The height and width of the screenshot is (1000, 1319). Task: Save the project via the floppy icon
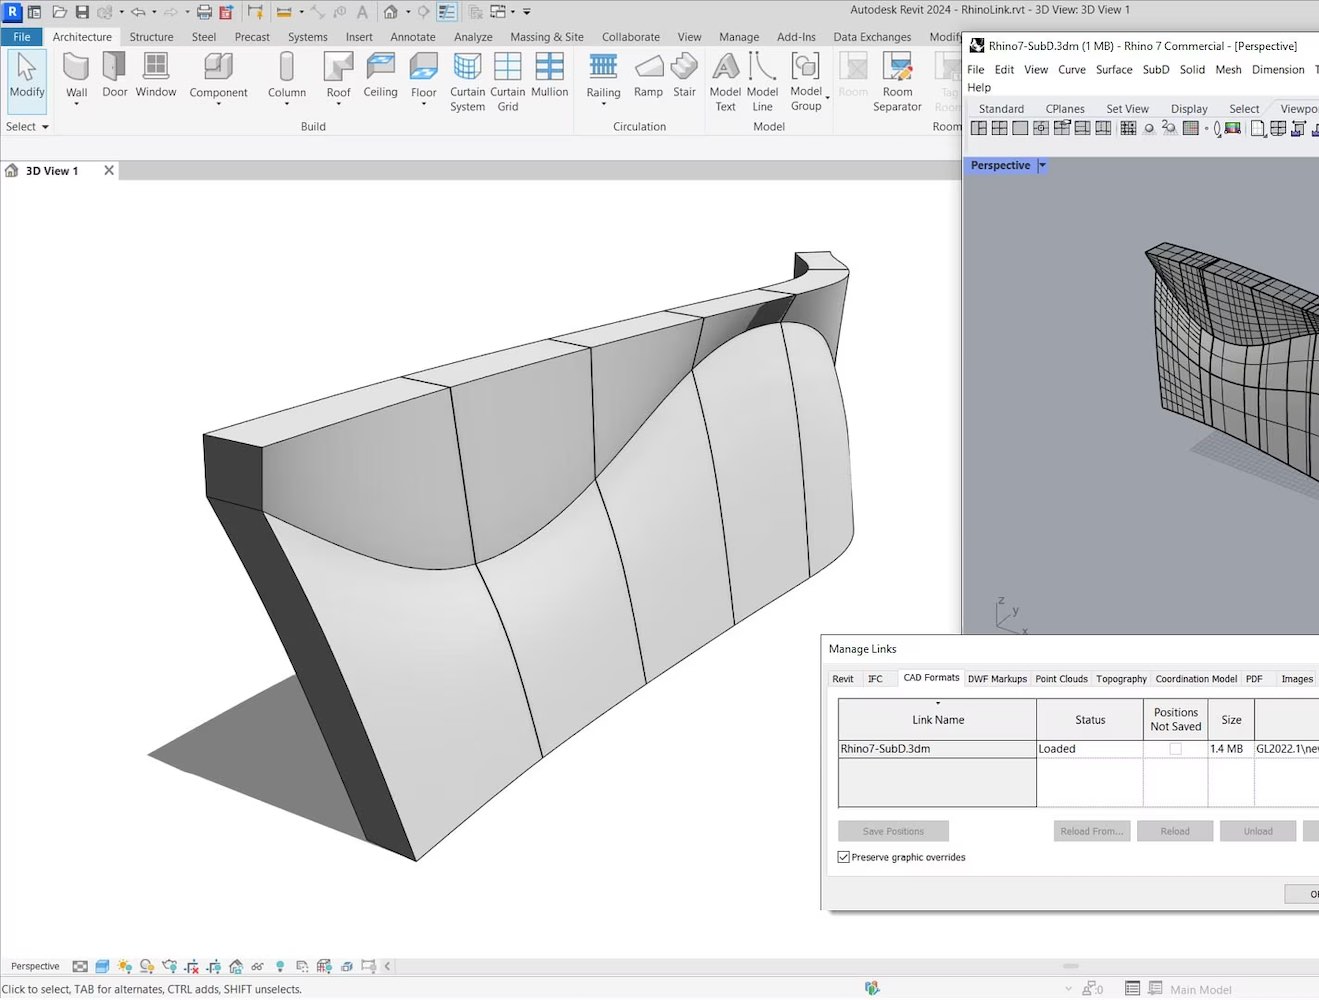tap(82, 12)
